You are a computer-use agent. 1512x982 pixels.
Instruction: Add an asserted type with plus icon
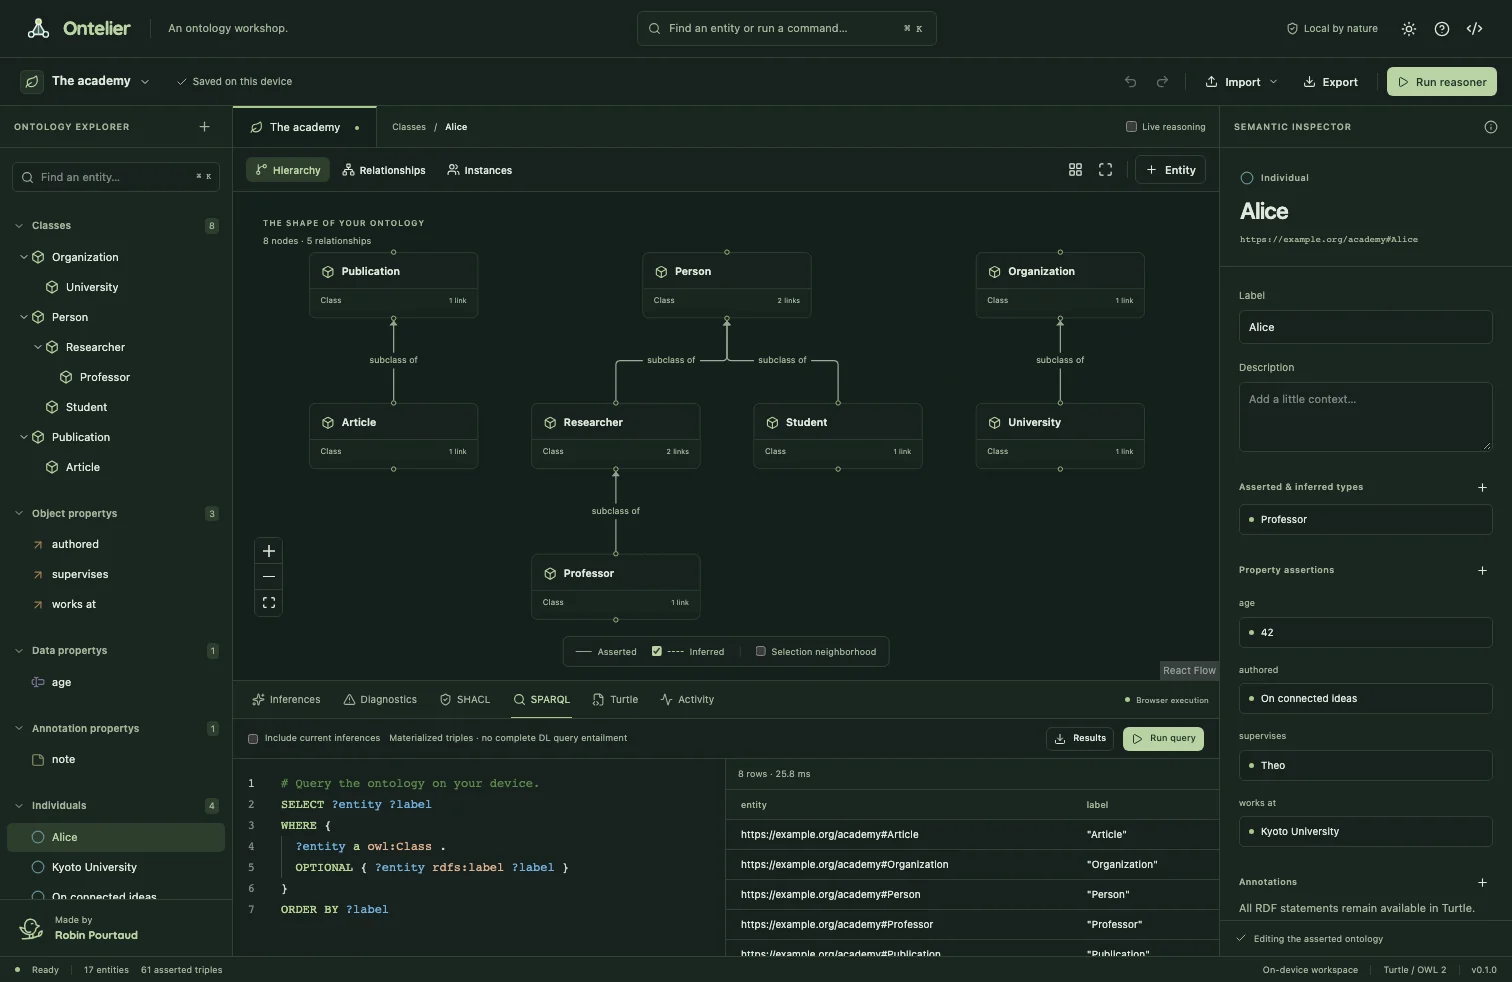pos(1482,487)
